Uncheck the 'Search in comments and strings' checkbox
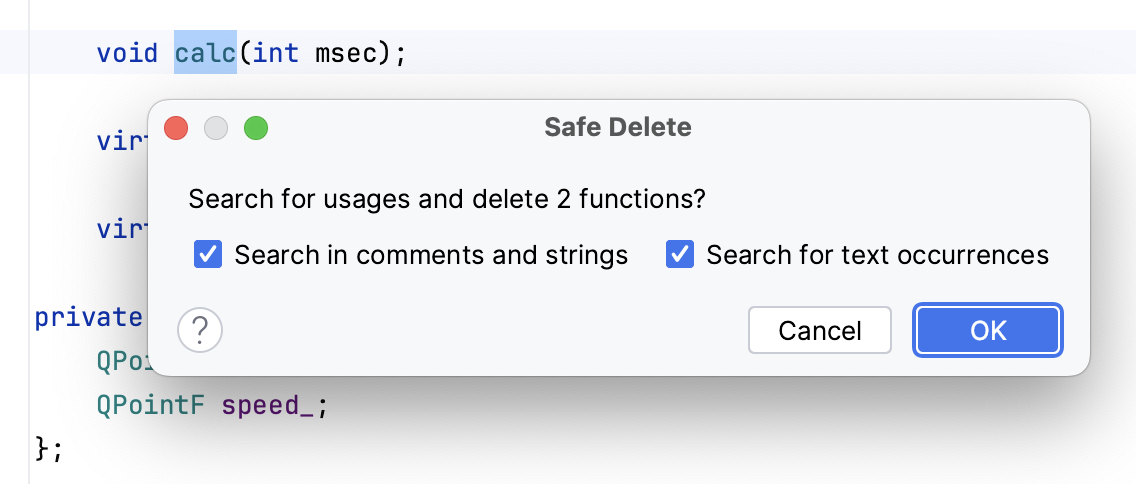The image size is (1136, 484). pyautogui.click(x=208, y=255)
